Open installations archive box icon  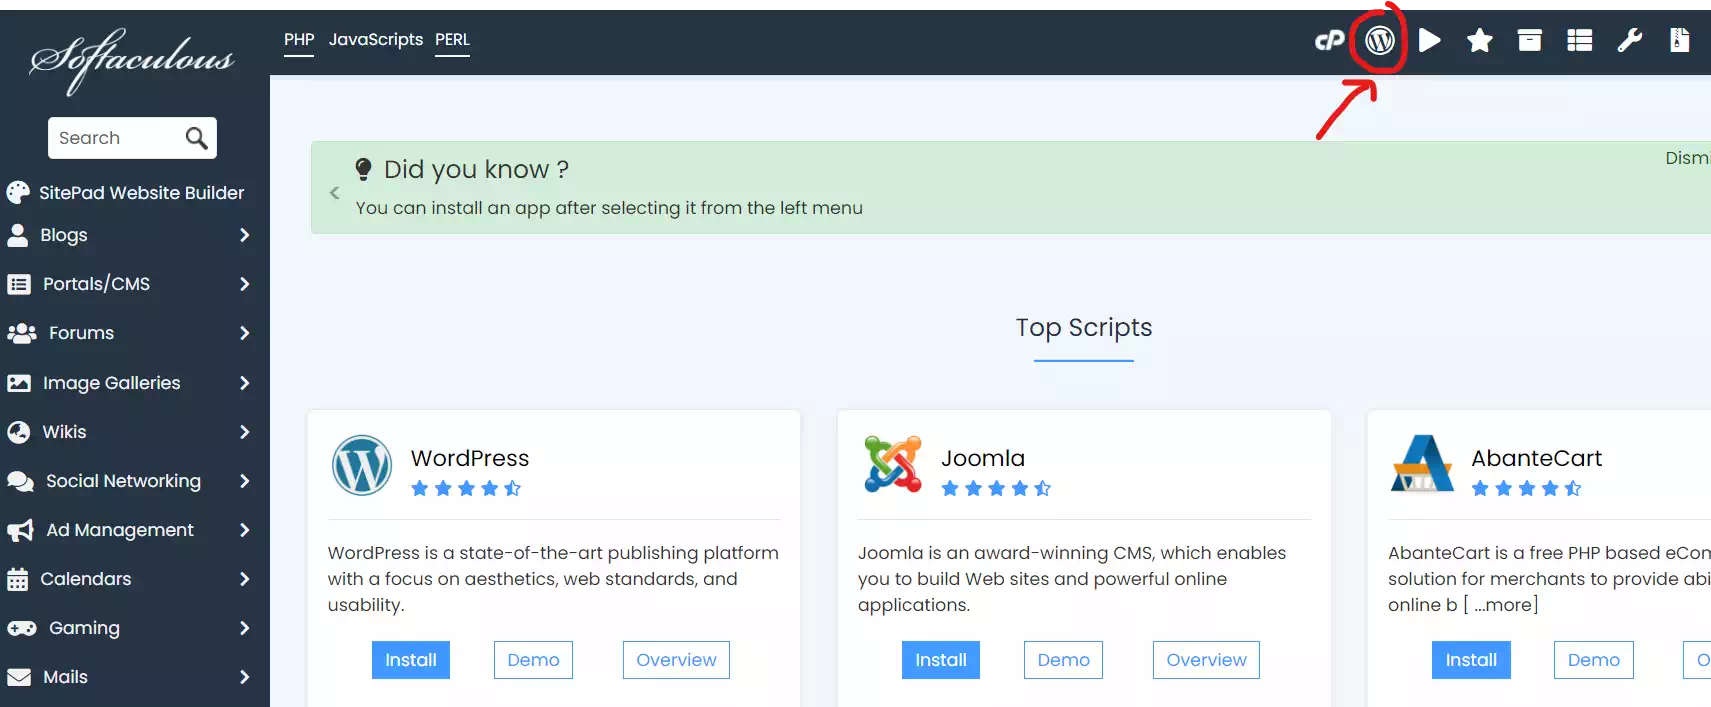tap(1530, 40)
